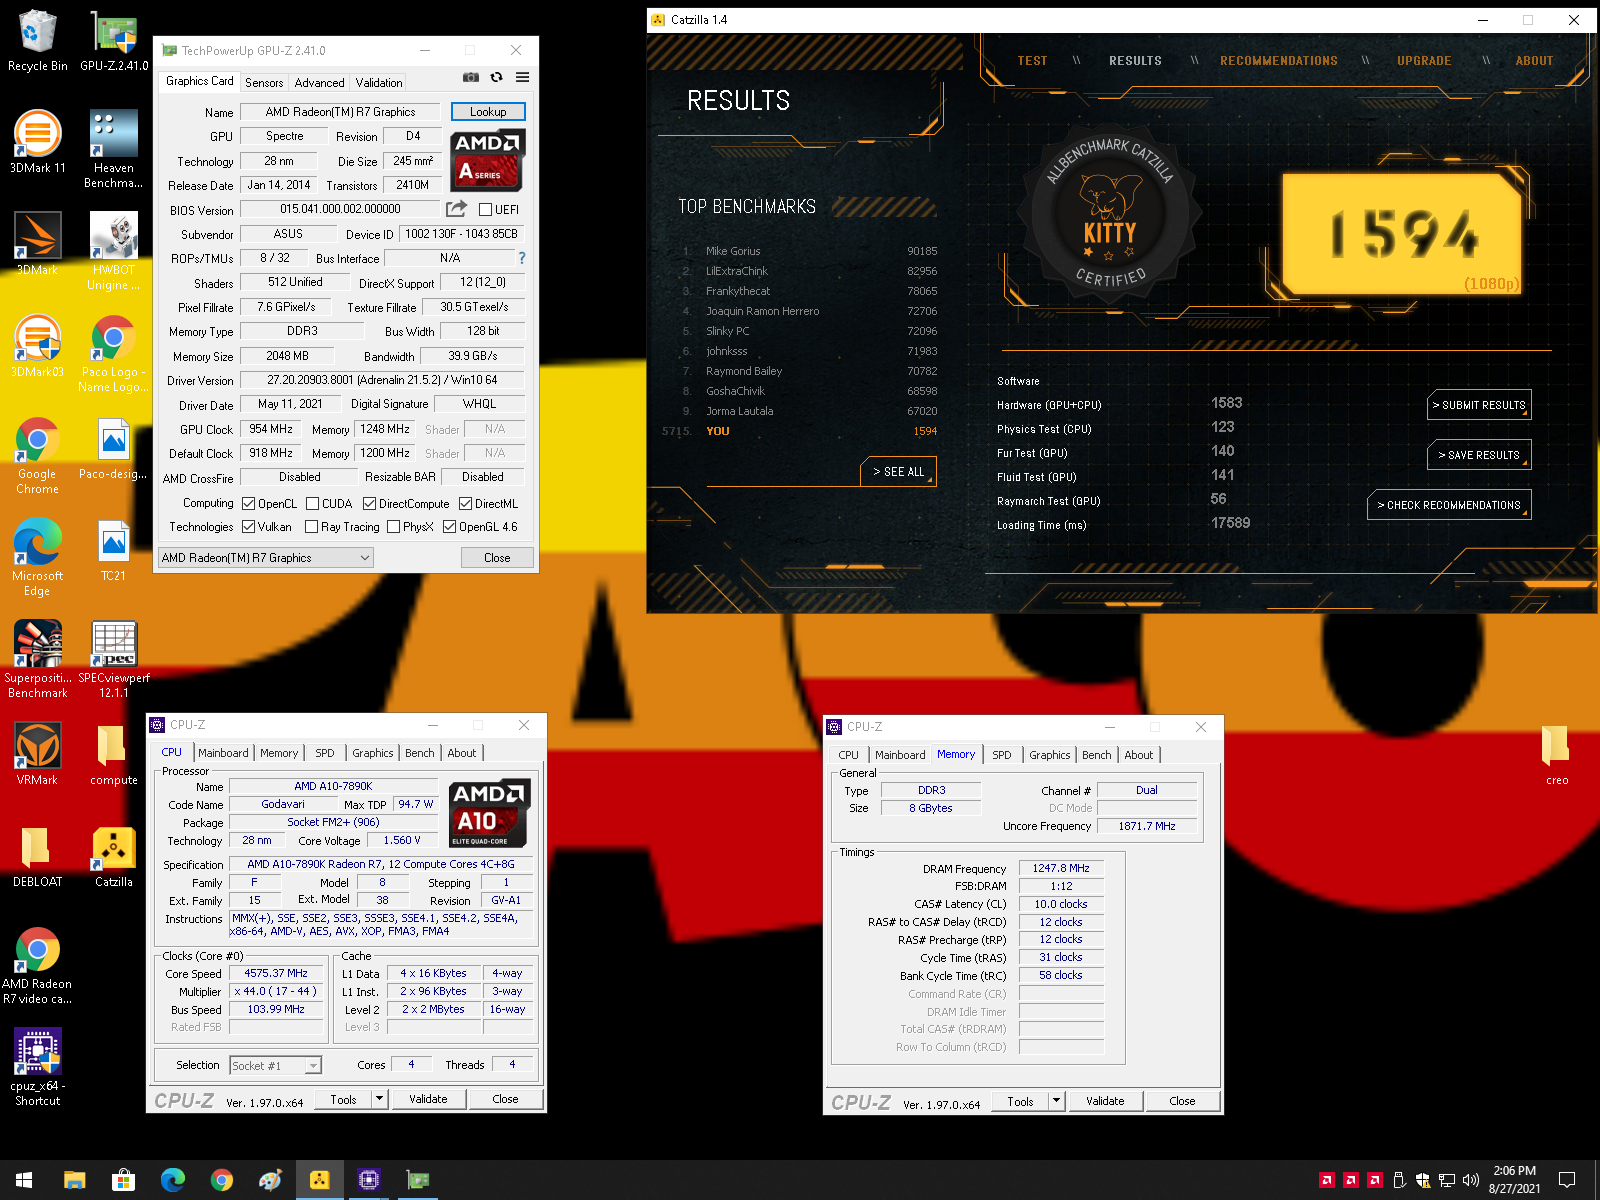
Task: Click the Windows Start button
Action: pos(24,1180)
